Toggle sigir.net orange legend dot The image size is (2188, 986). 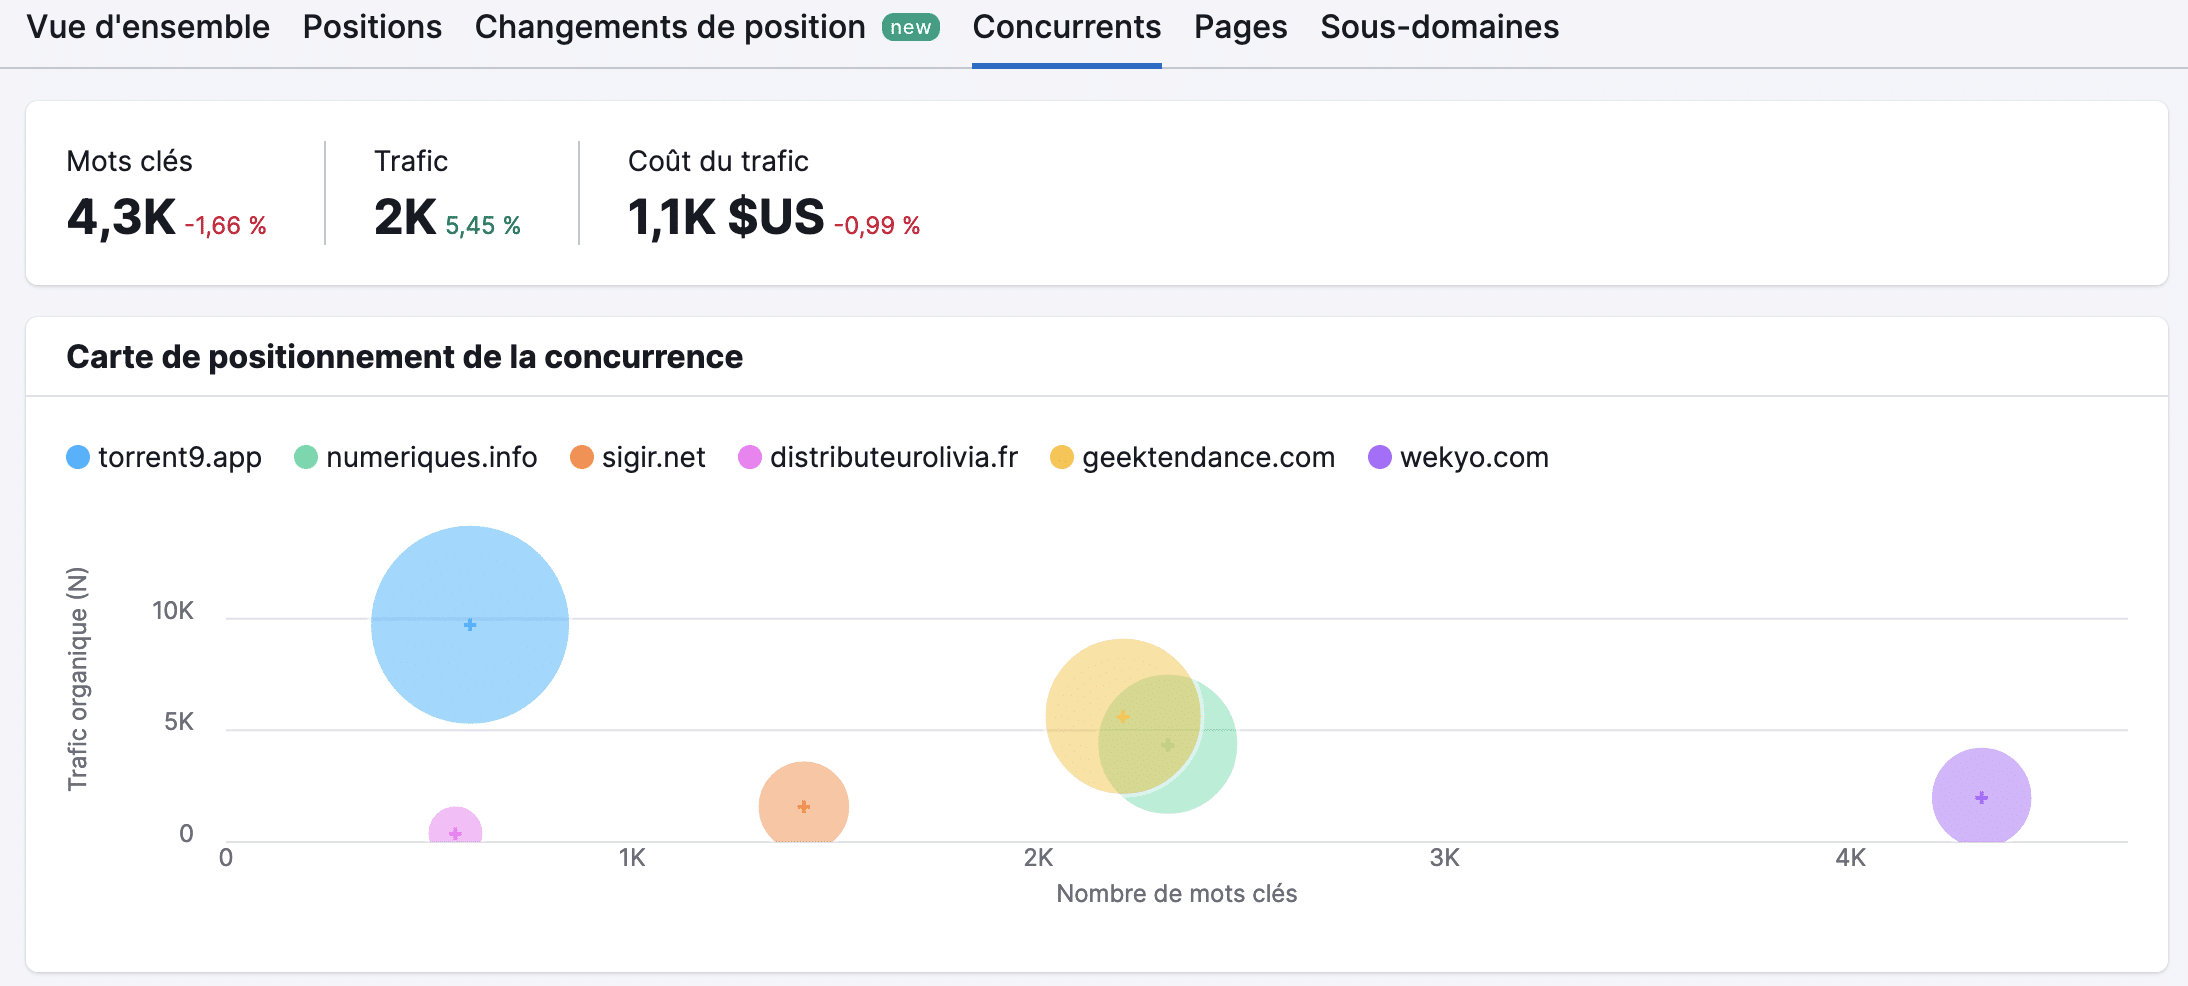coord(582,457)
